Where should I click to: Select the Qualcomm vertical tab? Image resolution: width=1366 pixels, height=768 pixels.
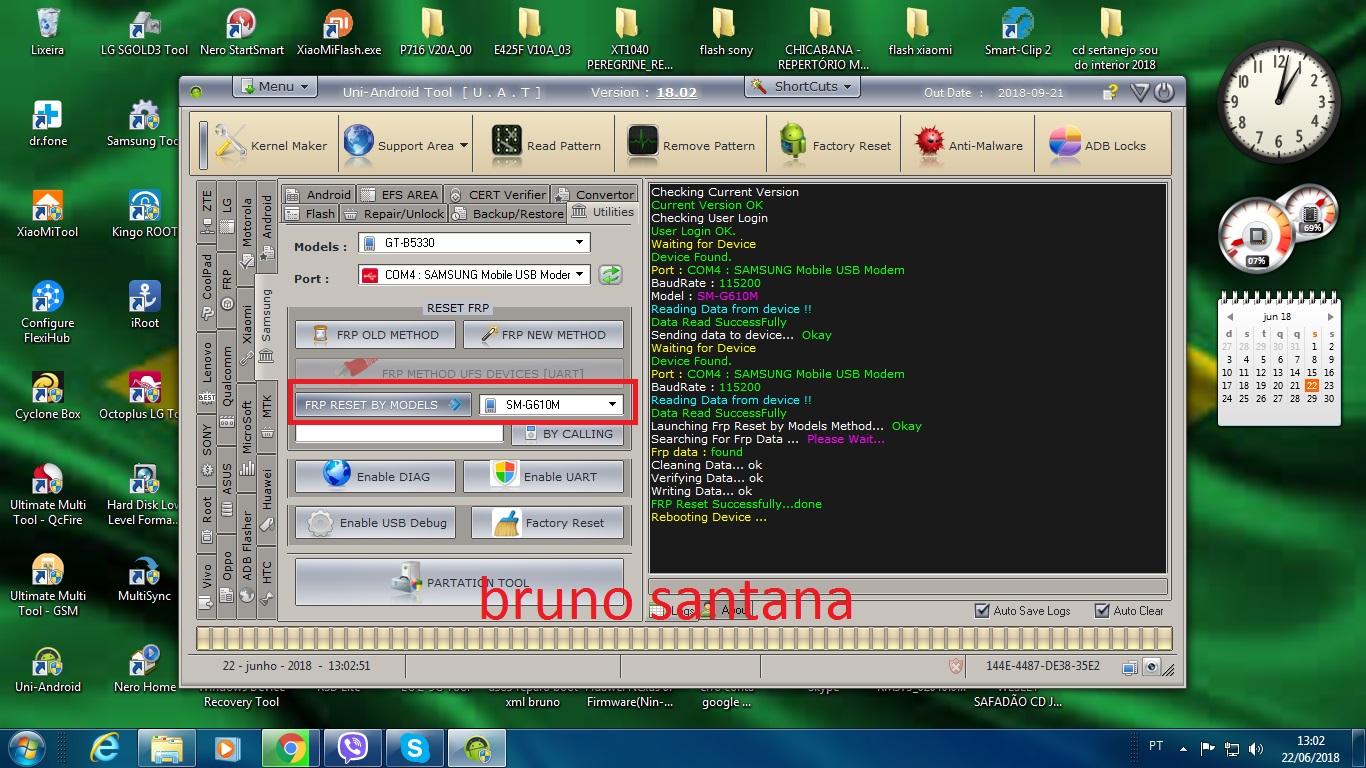tap(227, 386)
